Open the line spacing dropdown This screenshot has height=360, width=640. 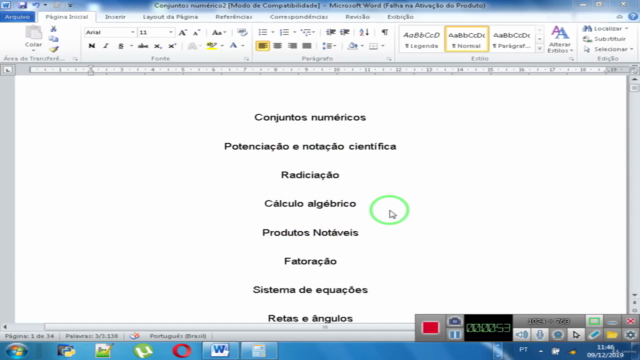click(x=329, y=46)
